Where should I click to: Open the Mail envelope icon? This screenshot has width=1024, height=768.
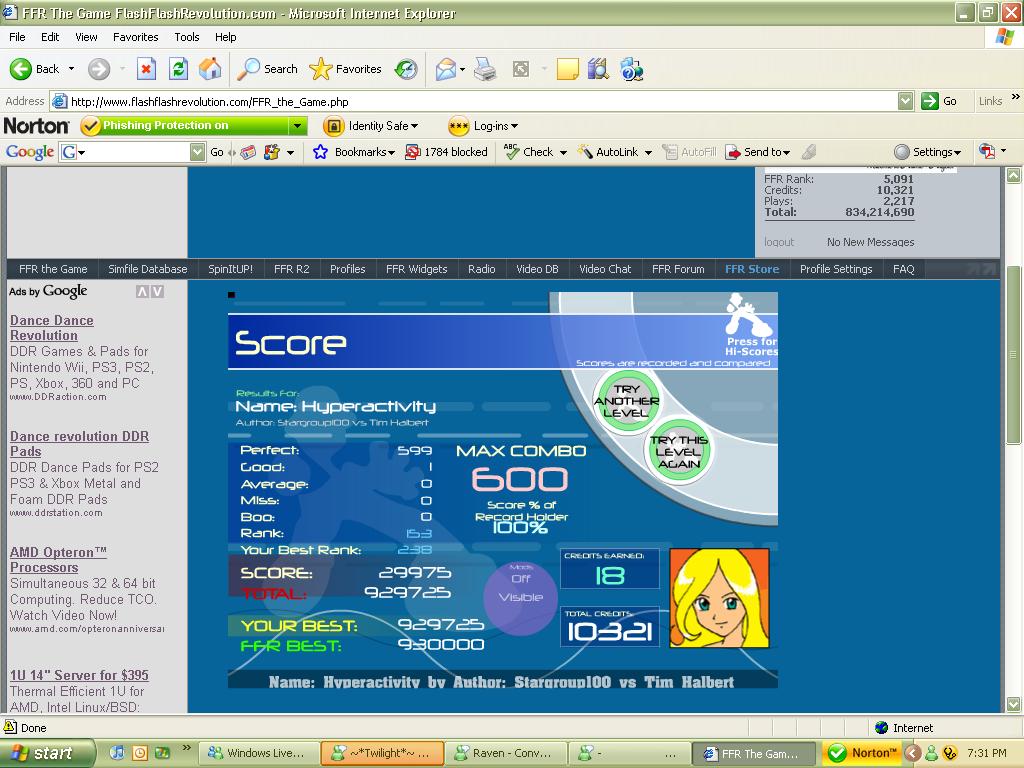click(446, 69)
